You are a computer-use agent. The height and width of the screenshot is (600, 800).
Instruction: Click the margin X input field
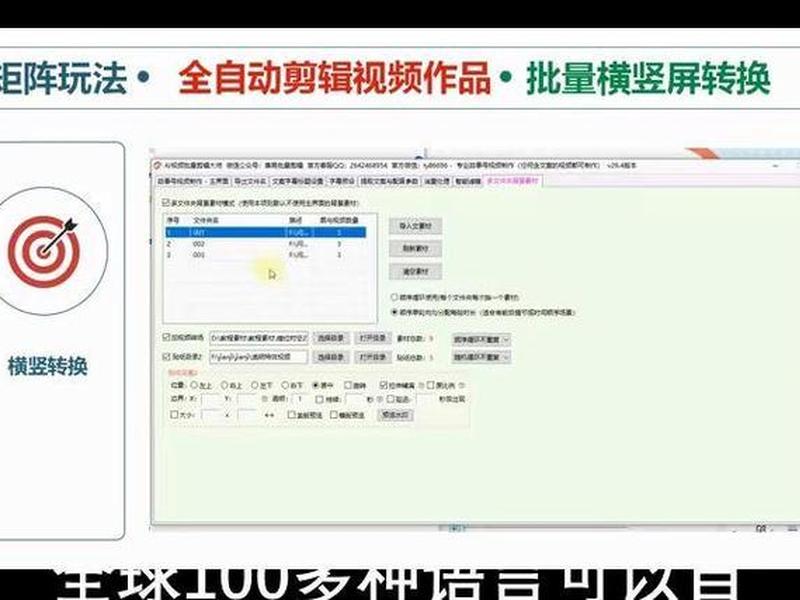(211, 399)
